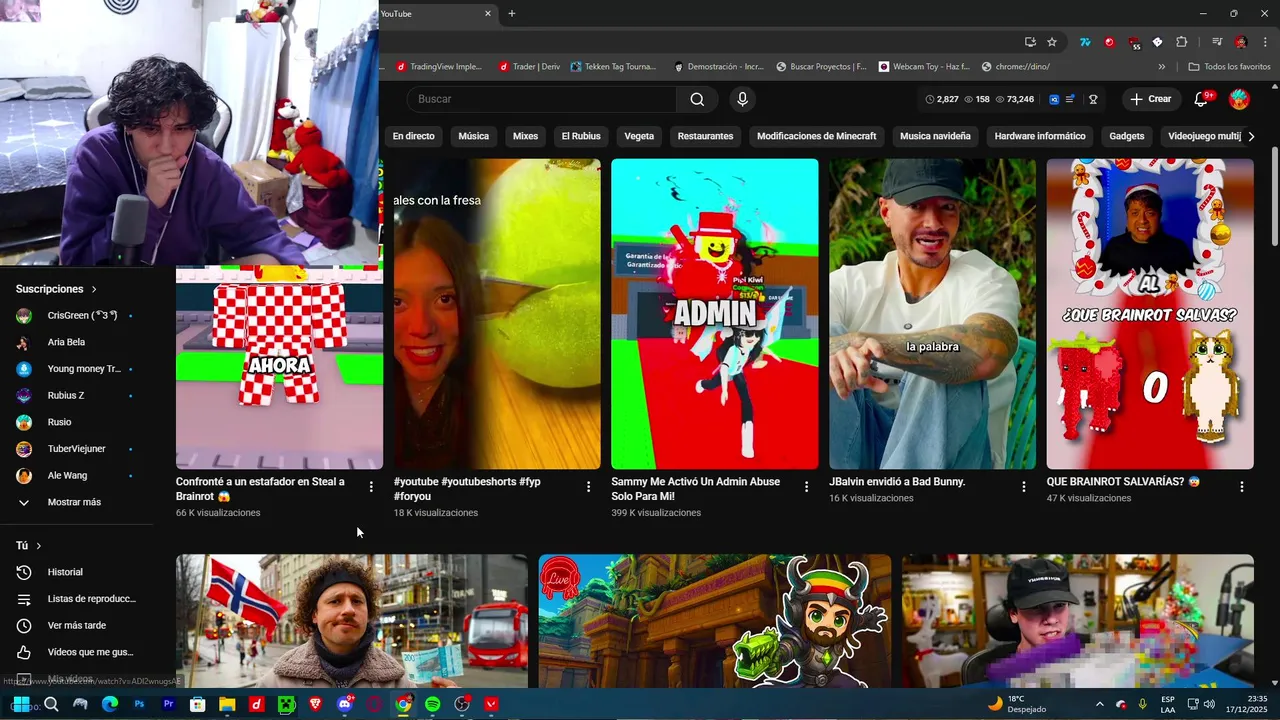Click the 'Crear' button
1280x720 pixels.
click(1151, 99)
